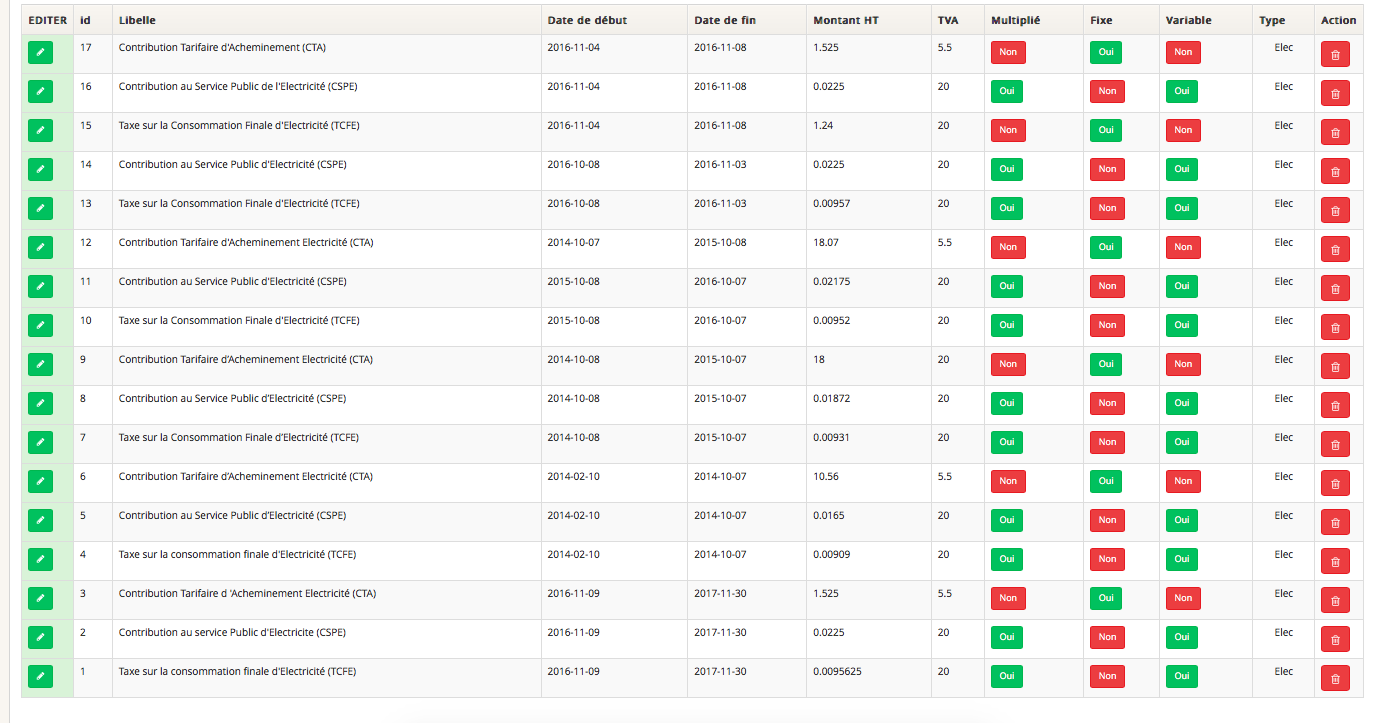Sort by the 'id' column header
Image resolution: width=1374 pixels, height=723 pixels.
(85, 20)
